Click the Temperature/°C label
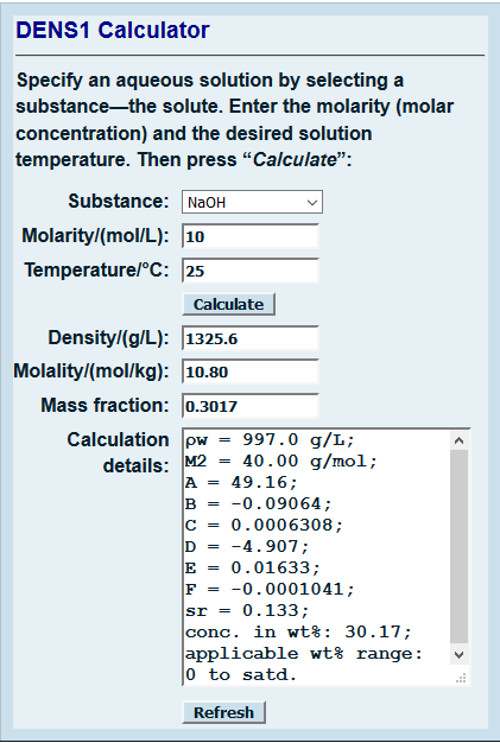 tap(97, 270)
